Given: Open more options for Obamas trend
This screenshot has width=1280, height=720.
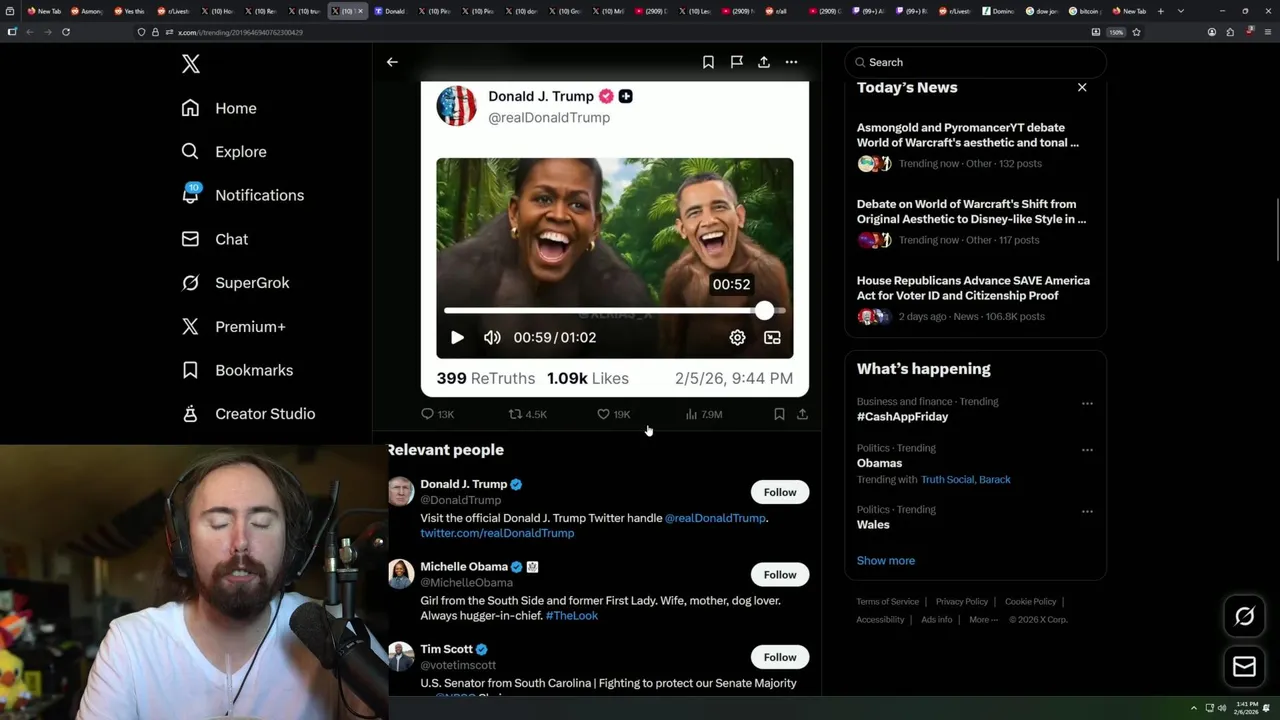Looking at the screenshot, I should [1087, 450].
